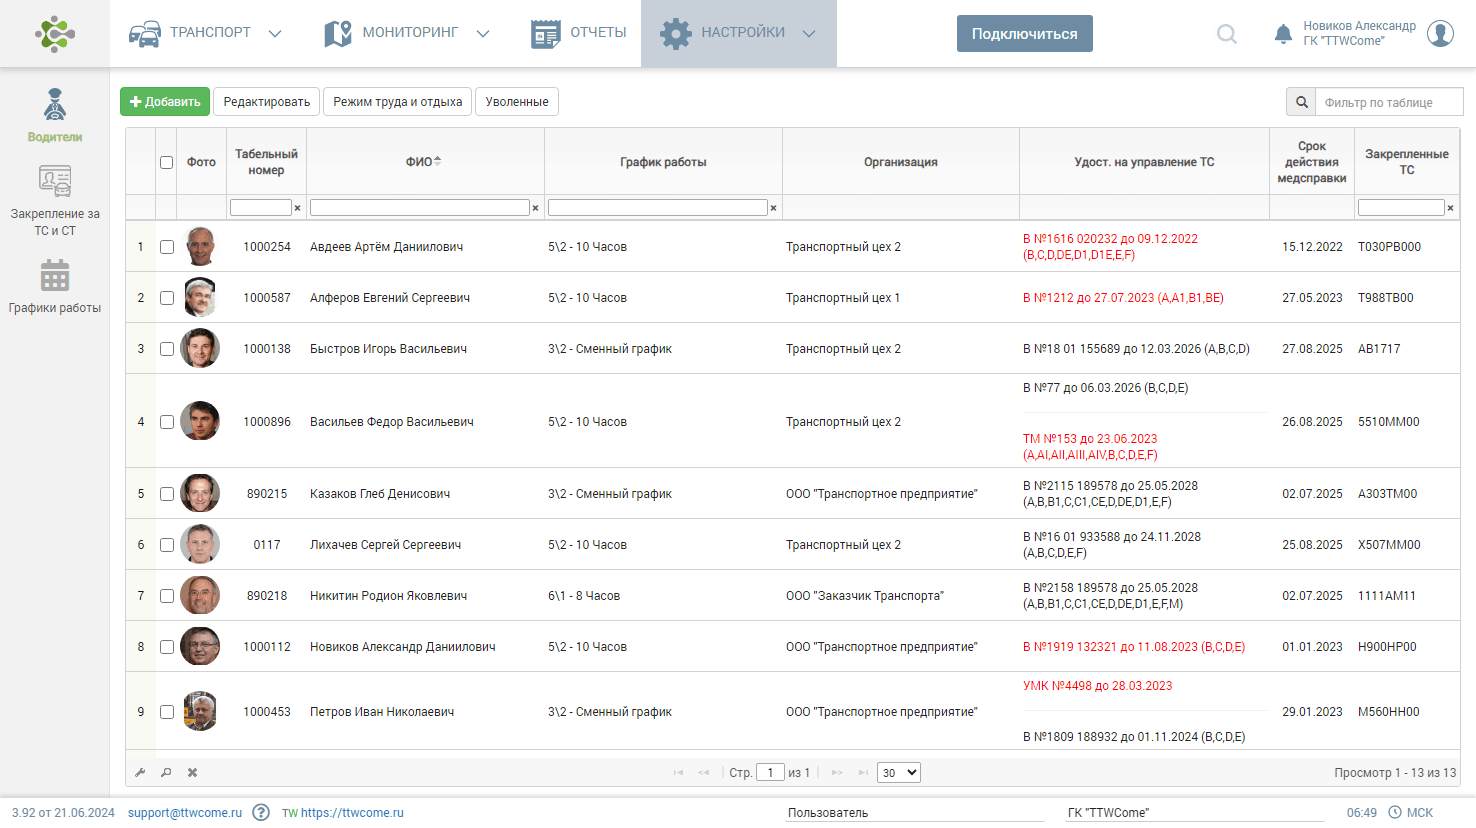Viewport: 1476px width, 828px height.
Task: Click the TTWCome logo icon
Action: click(x=55, y=33)
